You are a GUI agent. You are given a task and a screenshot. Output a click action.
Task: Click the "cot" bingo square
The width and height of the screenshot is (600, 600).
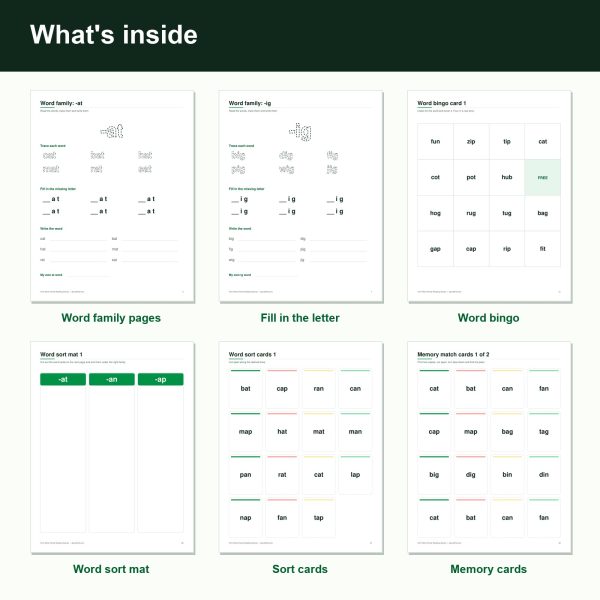[435, 178]
